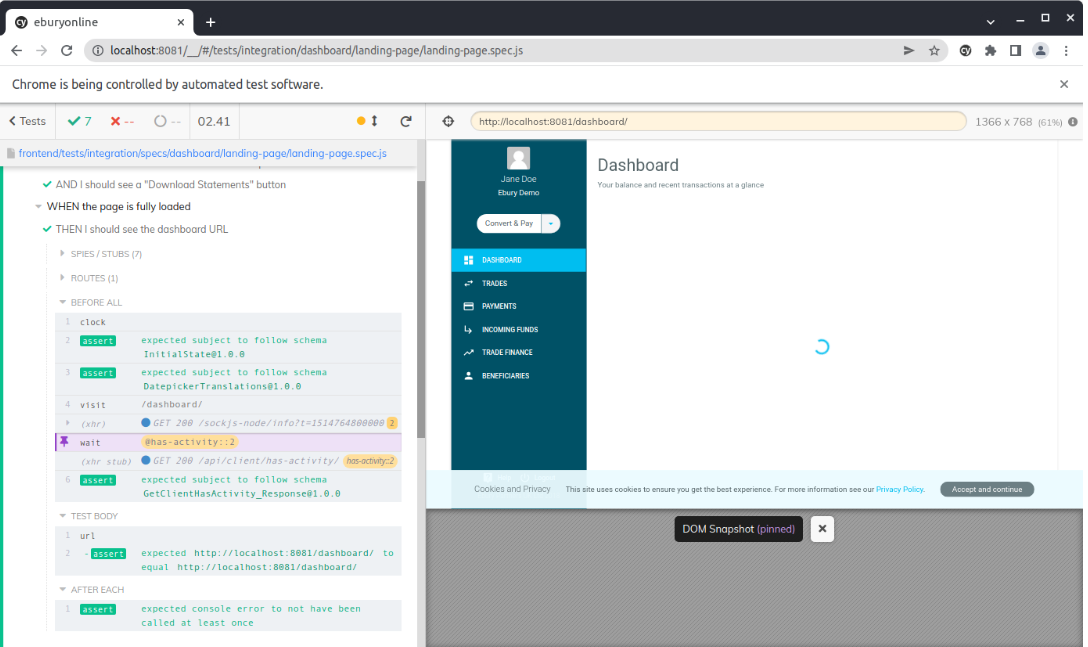
Task: Click Jane Doe user avatar in sidebar
Action: [518, 158]
